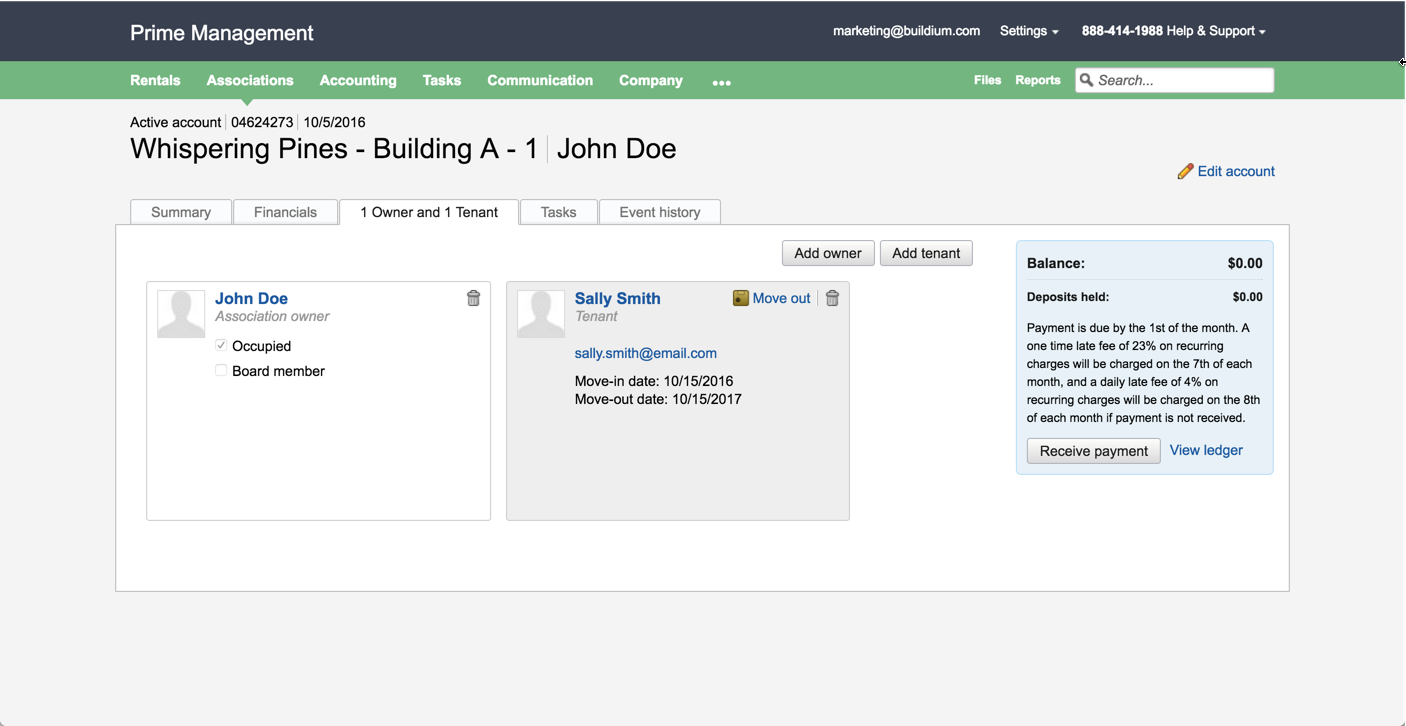
Task: Expand the Settings dropdown
Action: [x=1028, y=31]
